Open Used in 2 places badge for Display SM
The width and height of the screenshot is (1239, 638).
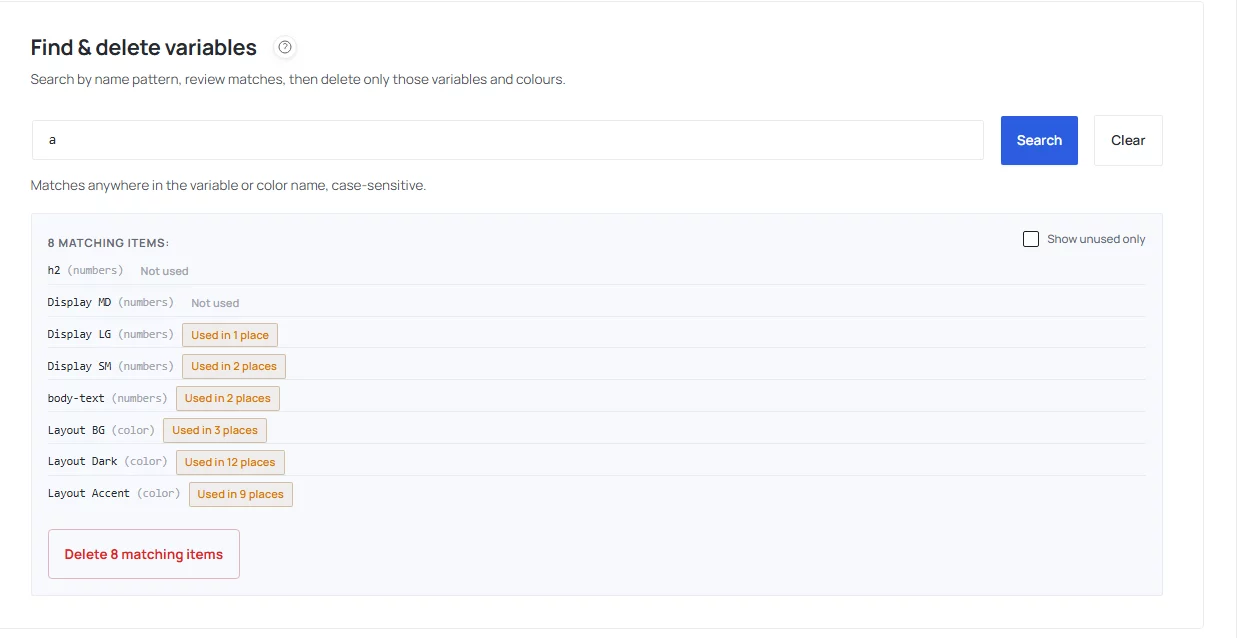pos(234,367)
